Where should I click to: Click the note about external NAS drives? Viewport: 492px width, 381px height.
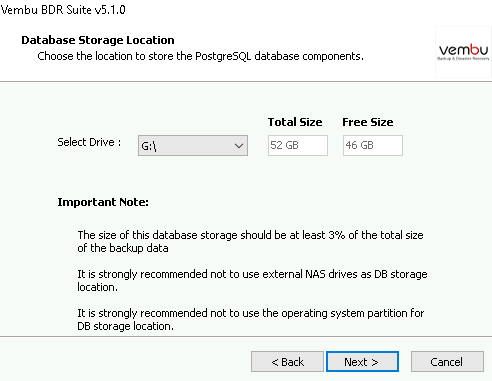252,280
